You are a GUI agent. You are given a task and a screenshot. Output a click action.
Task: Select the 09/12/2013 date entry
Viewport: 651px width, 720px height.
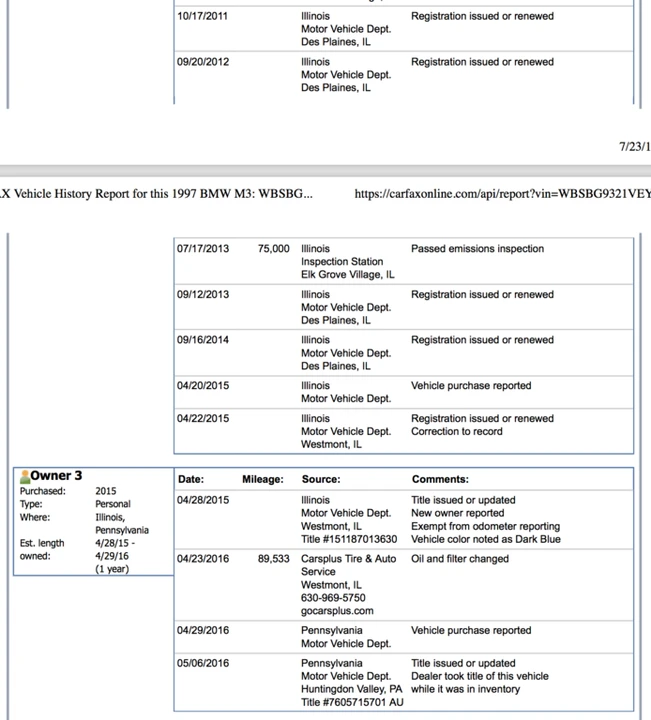tap(202, 294)
